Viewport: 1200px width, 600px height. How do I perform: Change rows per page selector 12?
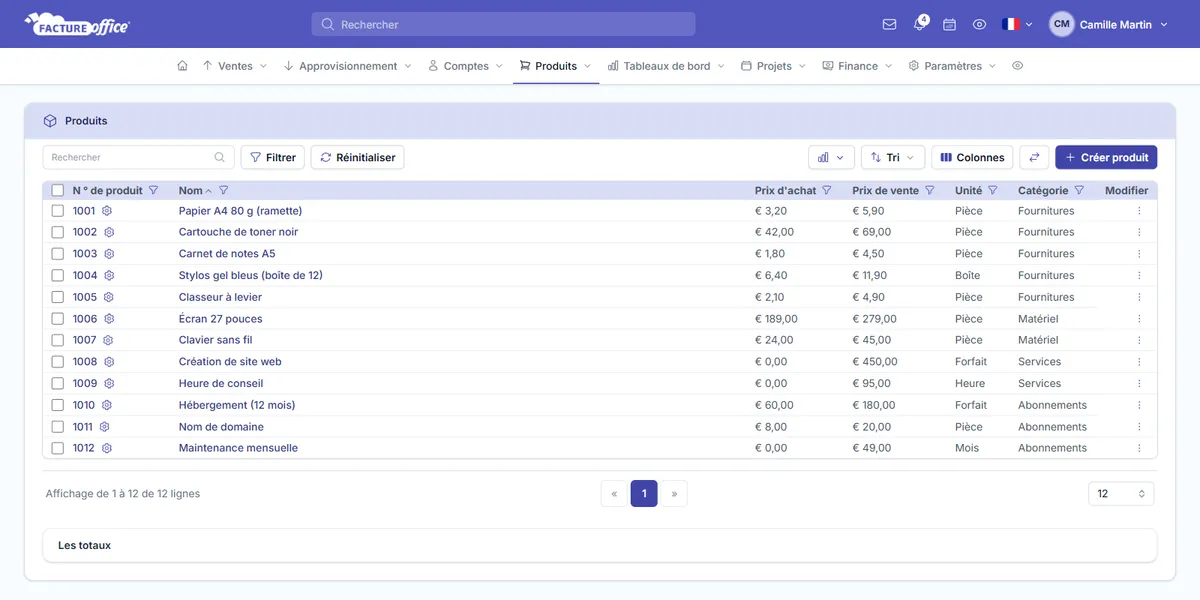coord(1121,494)
